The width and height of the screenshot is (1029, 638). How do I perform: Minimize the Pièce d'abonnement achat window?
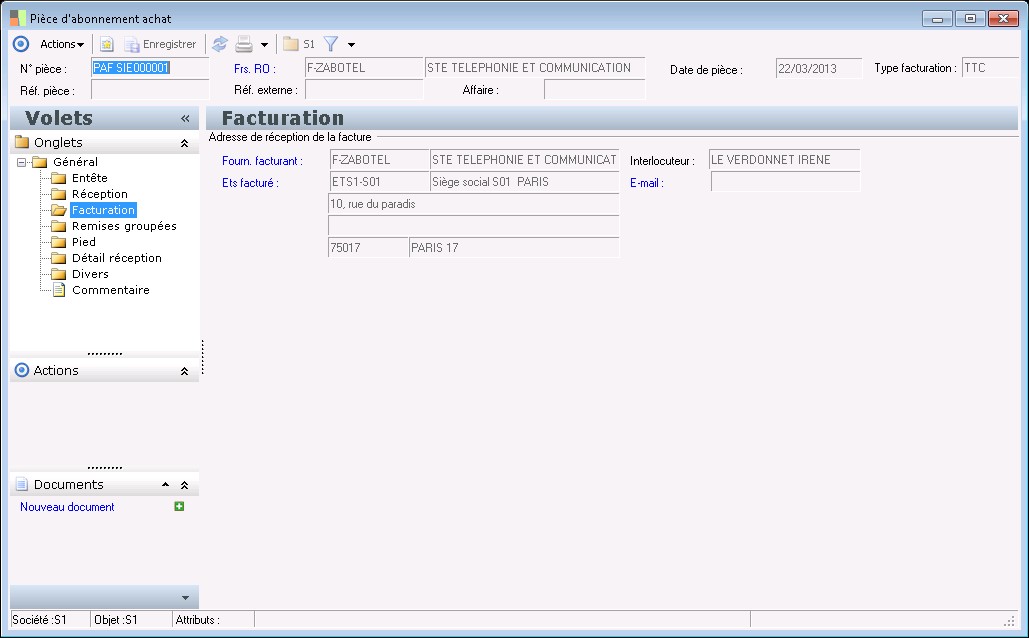[937, 18]
